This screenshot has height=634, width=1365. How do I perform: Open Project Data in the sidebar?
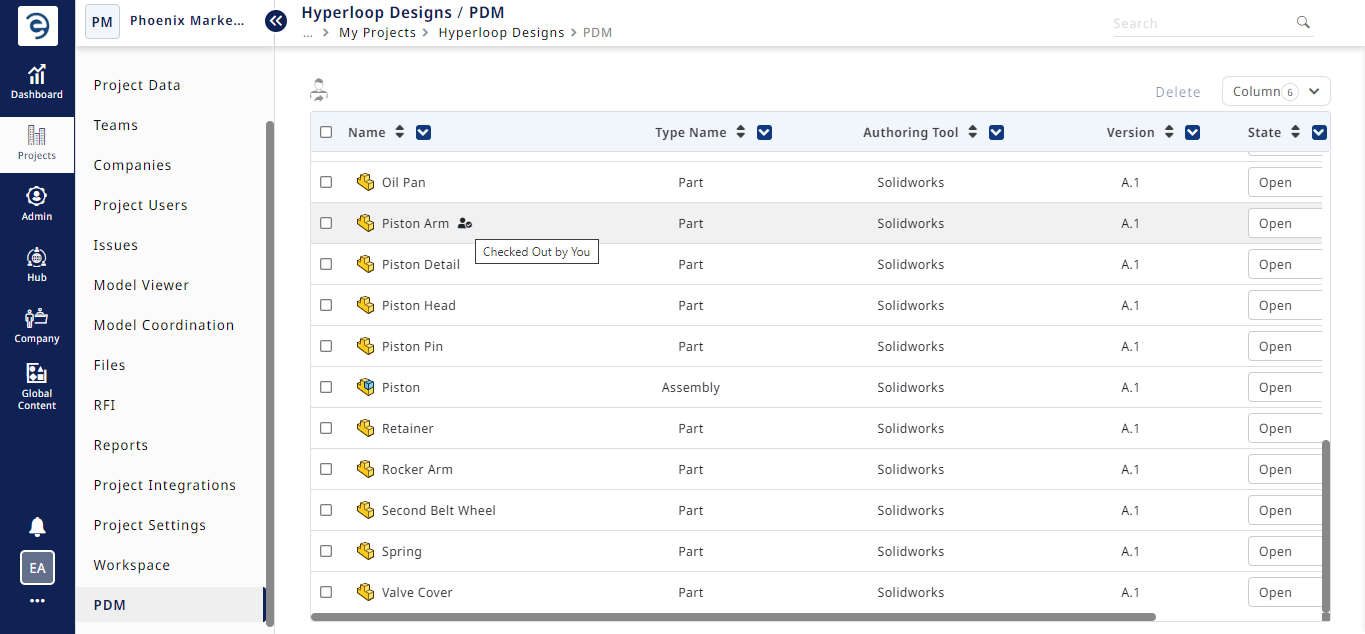pos(137,85)
